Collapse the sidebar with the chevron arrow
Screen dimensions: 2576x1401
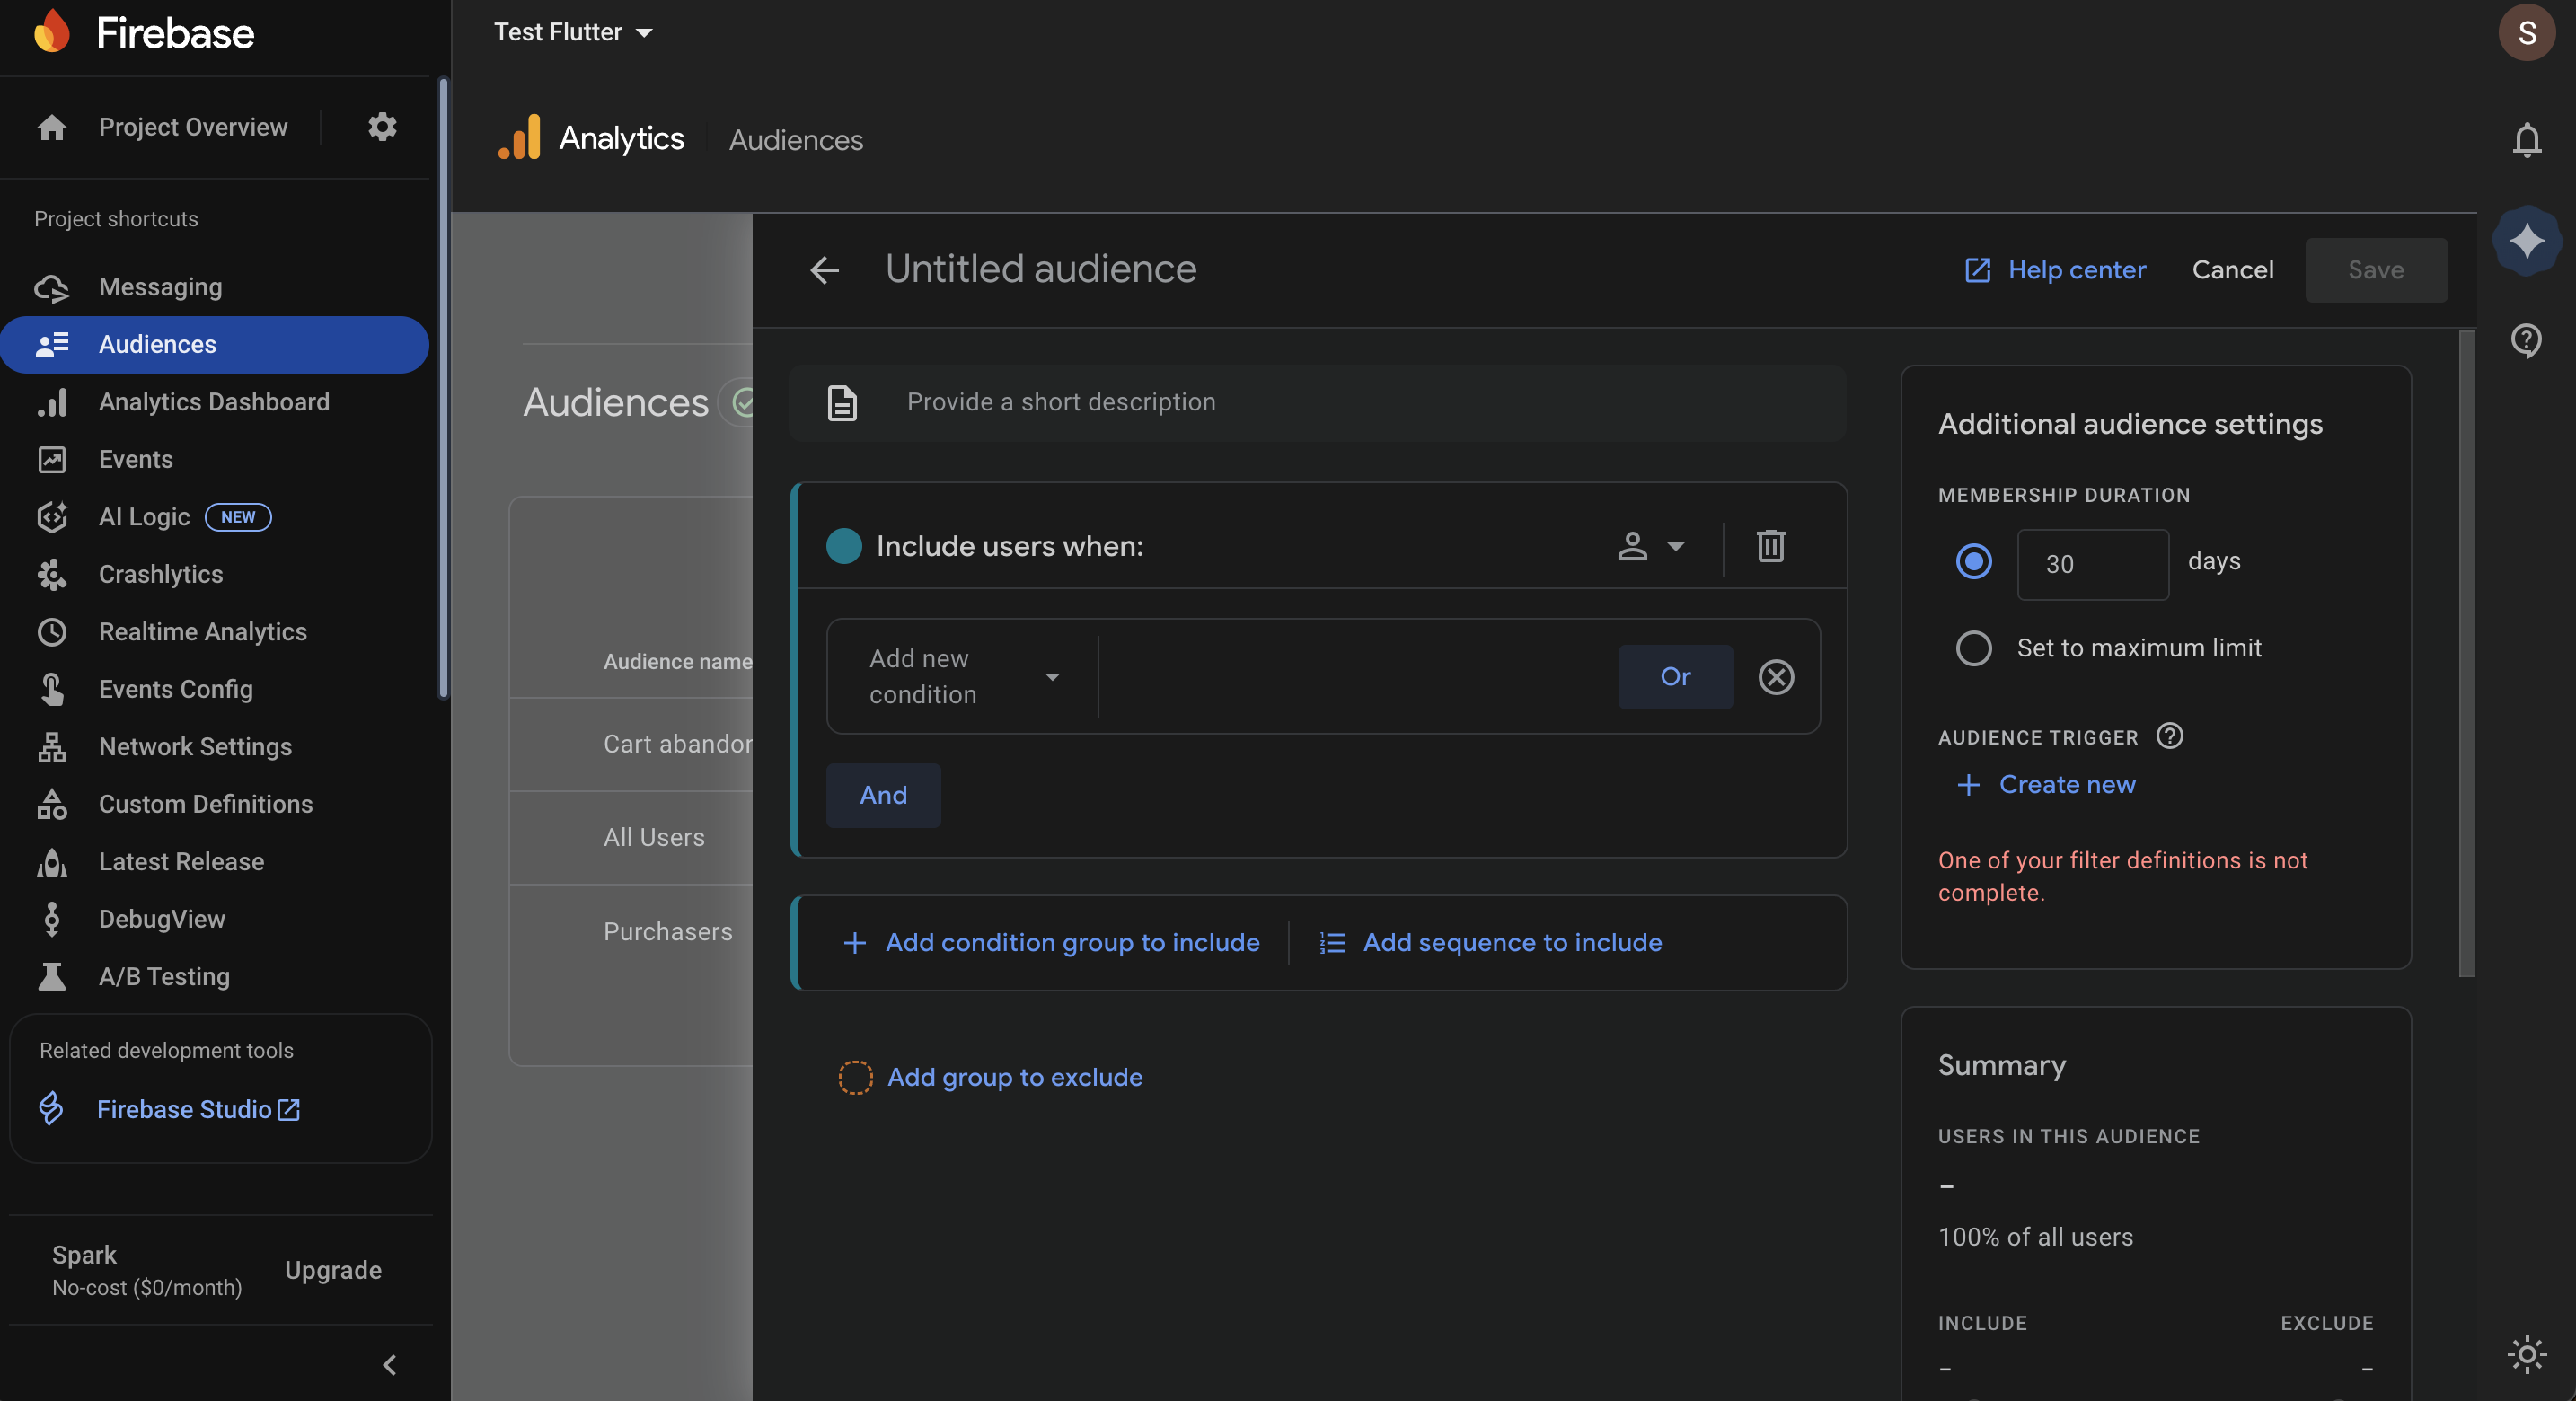pos(390,1364)
